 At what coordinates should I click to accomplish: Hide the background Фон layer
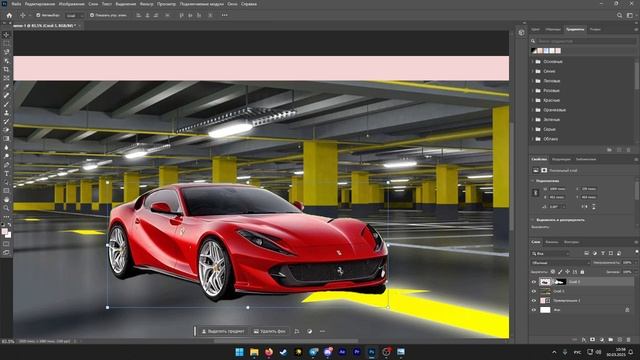[533, 310]
